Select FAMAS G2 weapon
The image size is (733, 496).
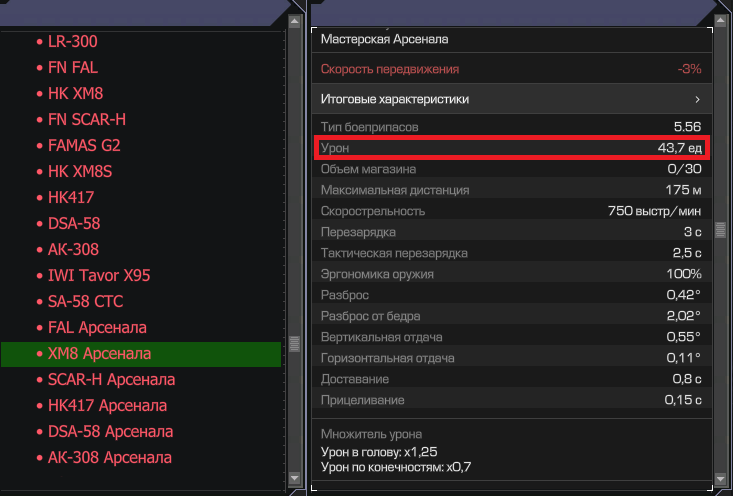pyautogui.click(x=84, y=145)
